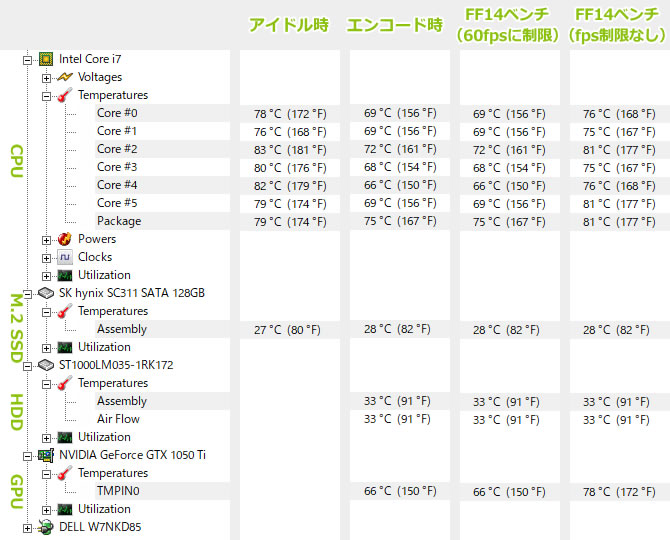Click the Clocks waveform icon
The height and width of the screenshot is (540, 670).
[x=65, y=257]
